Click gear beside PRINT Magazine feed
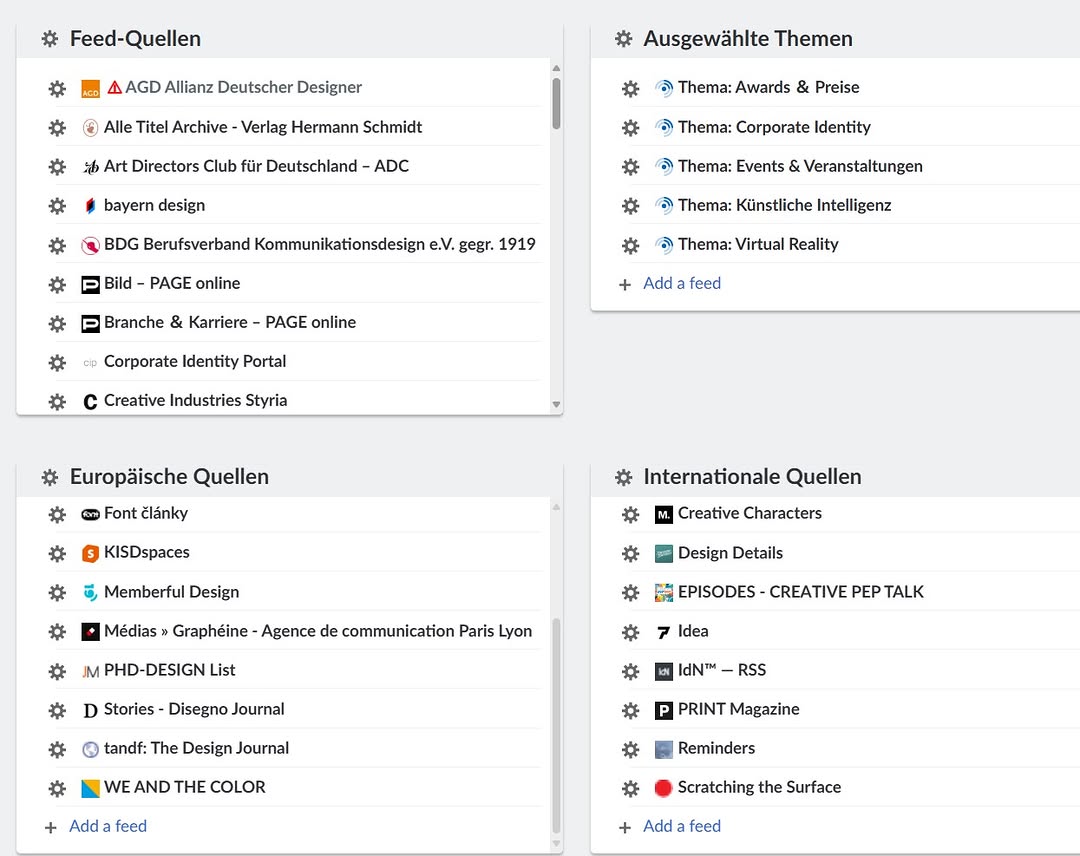Viewport: 1080px width, 856px height. tap(630, 709)
